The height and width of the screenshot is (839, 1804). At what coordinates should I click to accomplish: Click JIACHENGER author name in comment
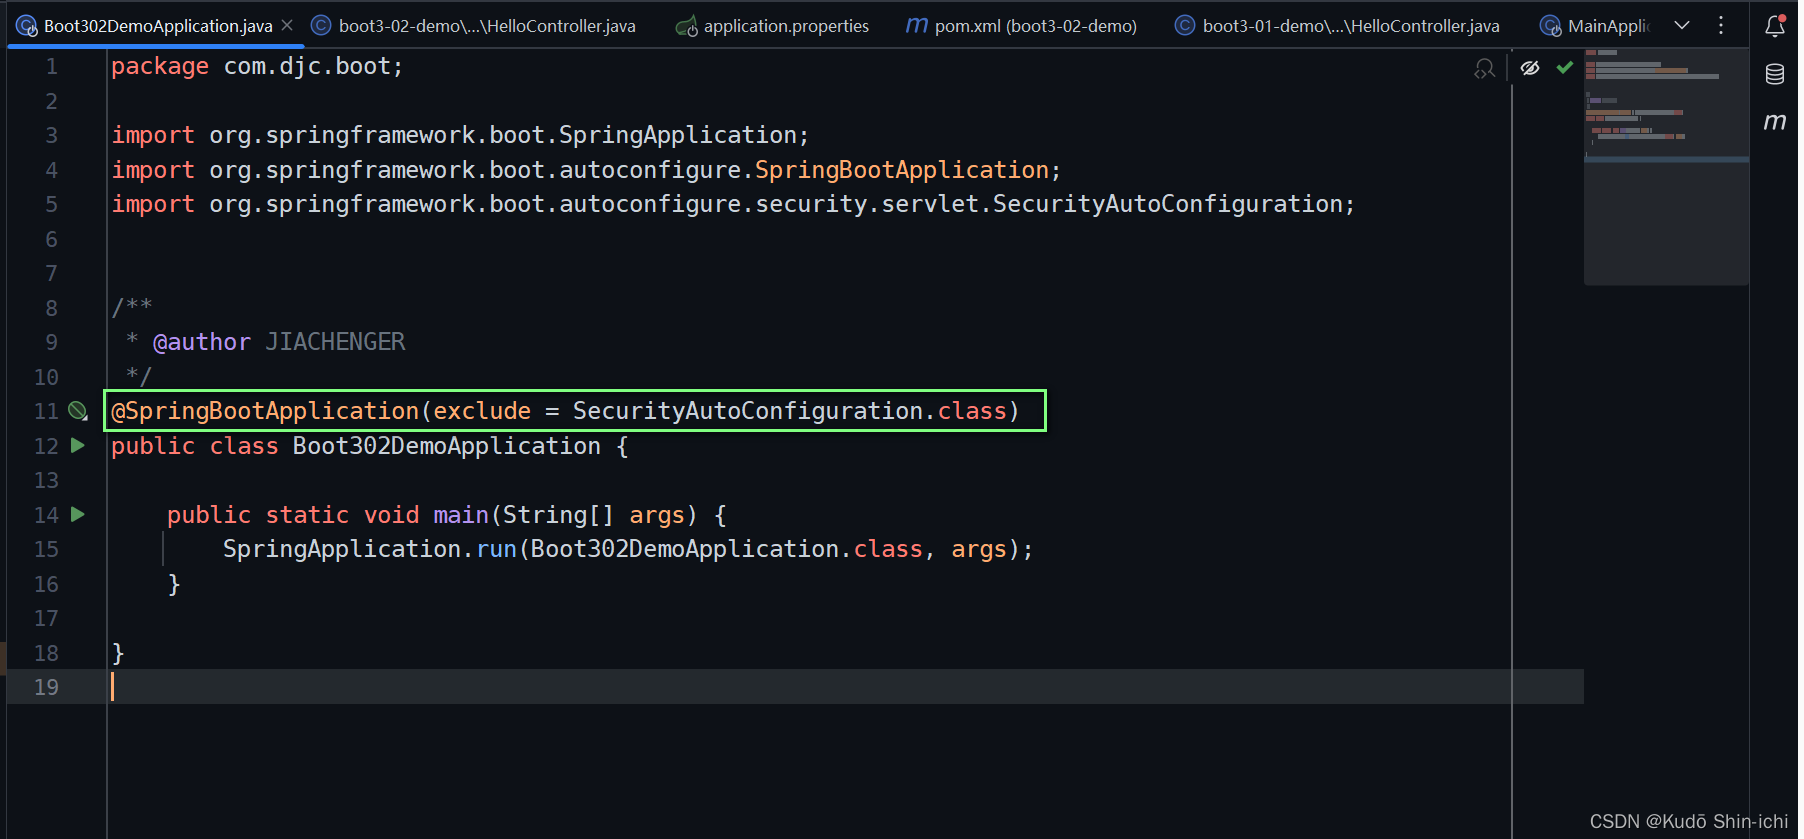tap(335, 342)
